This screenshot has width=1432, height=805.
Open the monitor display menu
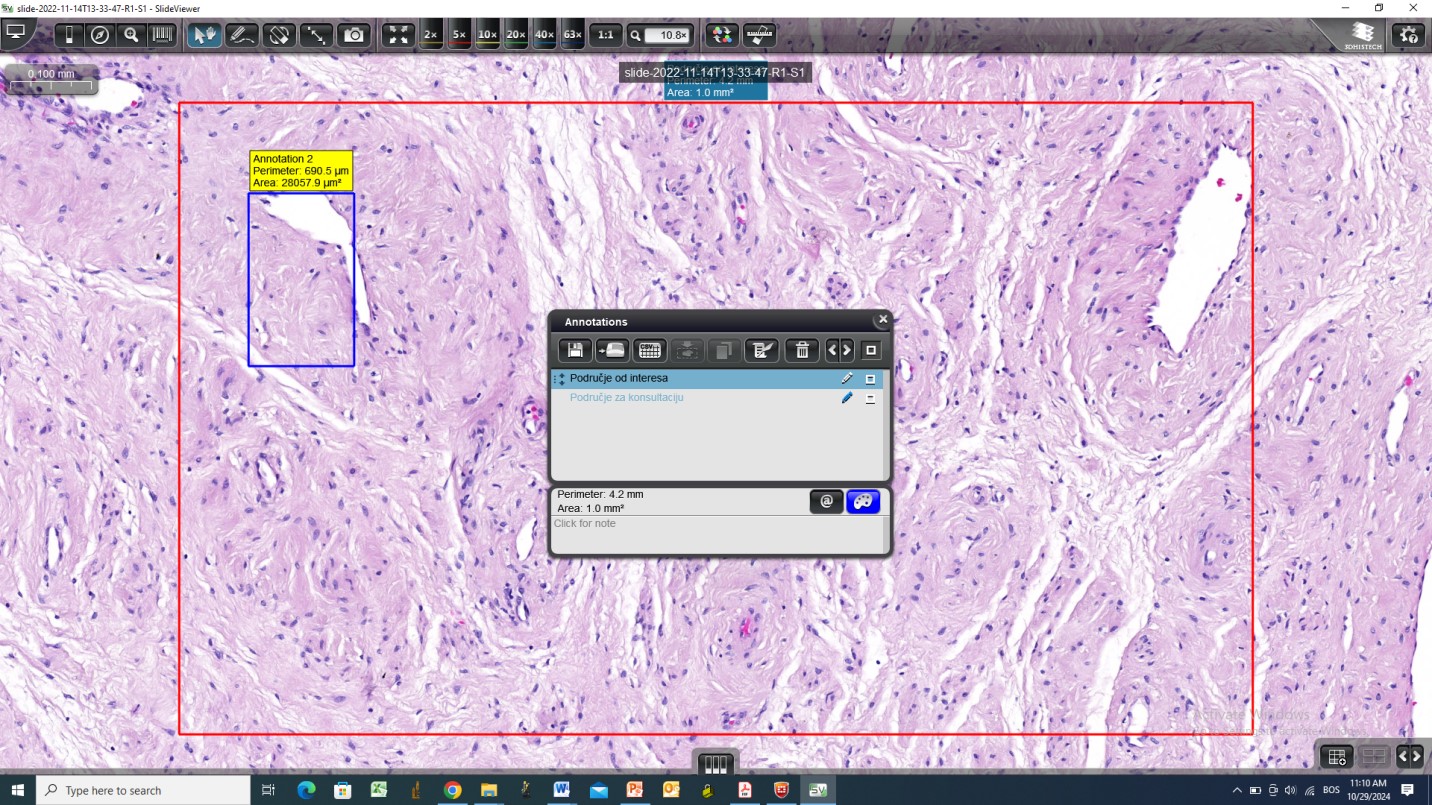16,33
